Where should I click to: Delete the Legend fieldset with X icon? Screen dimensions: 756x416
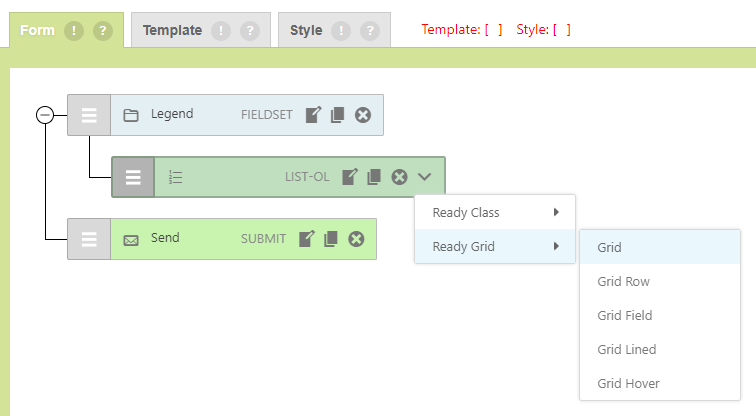point(363,115)
